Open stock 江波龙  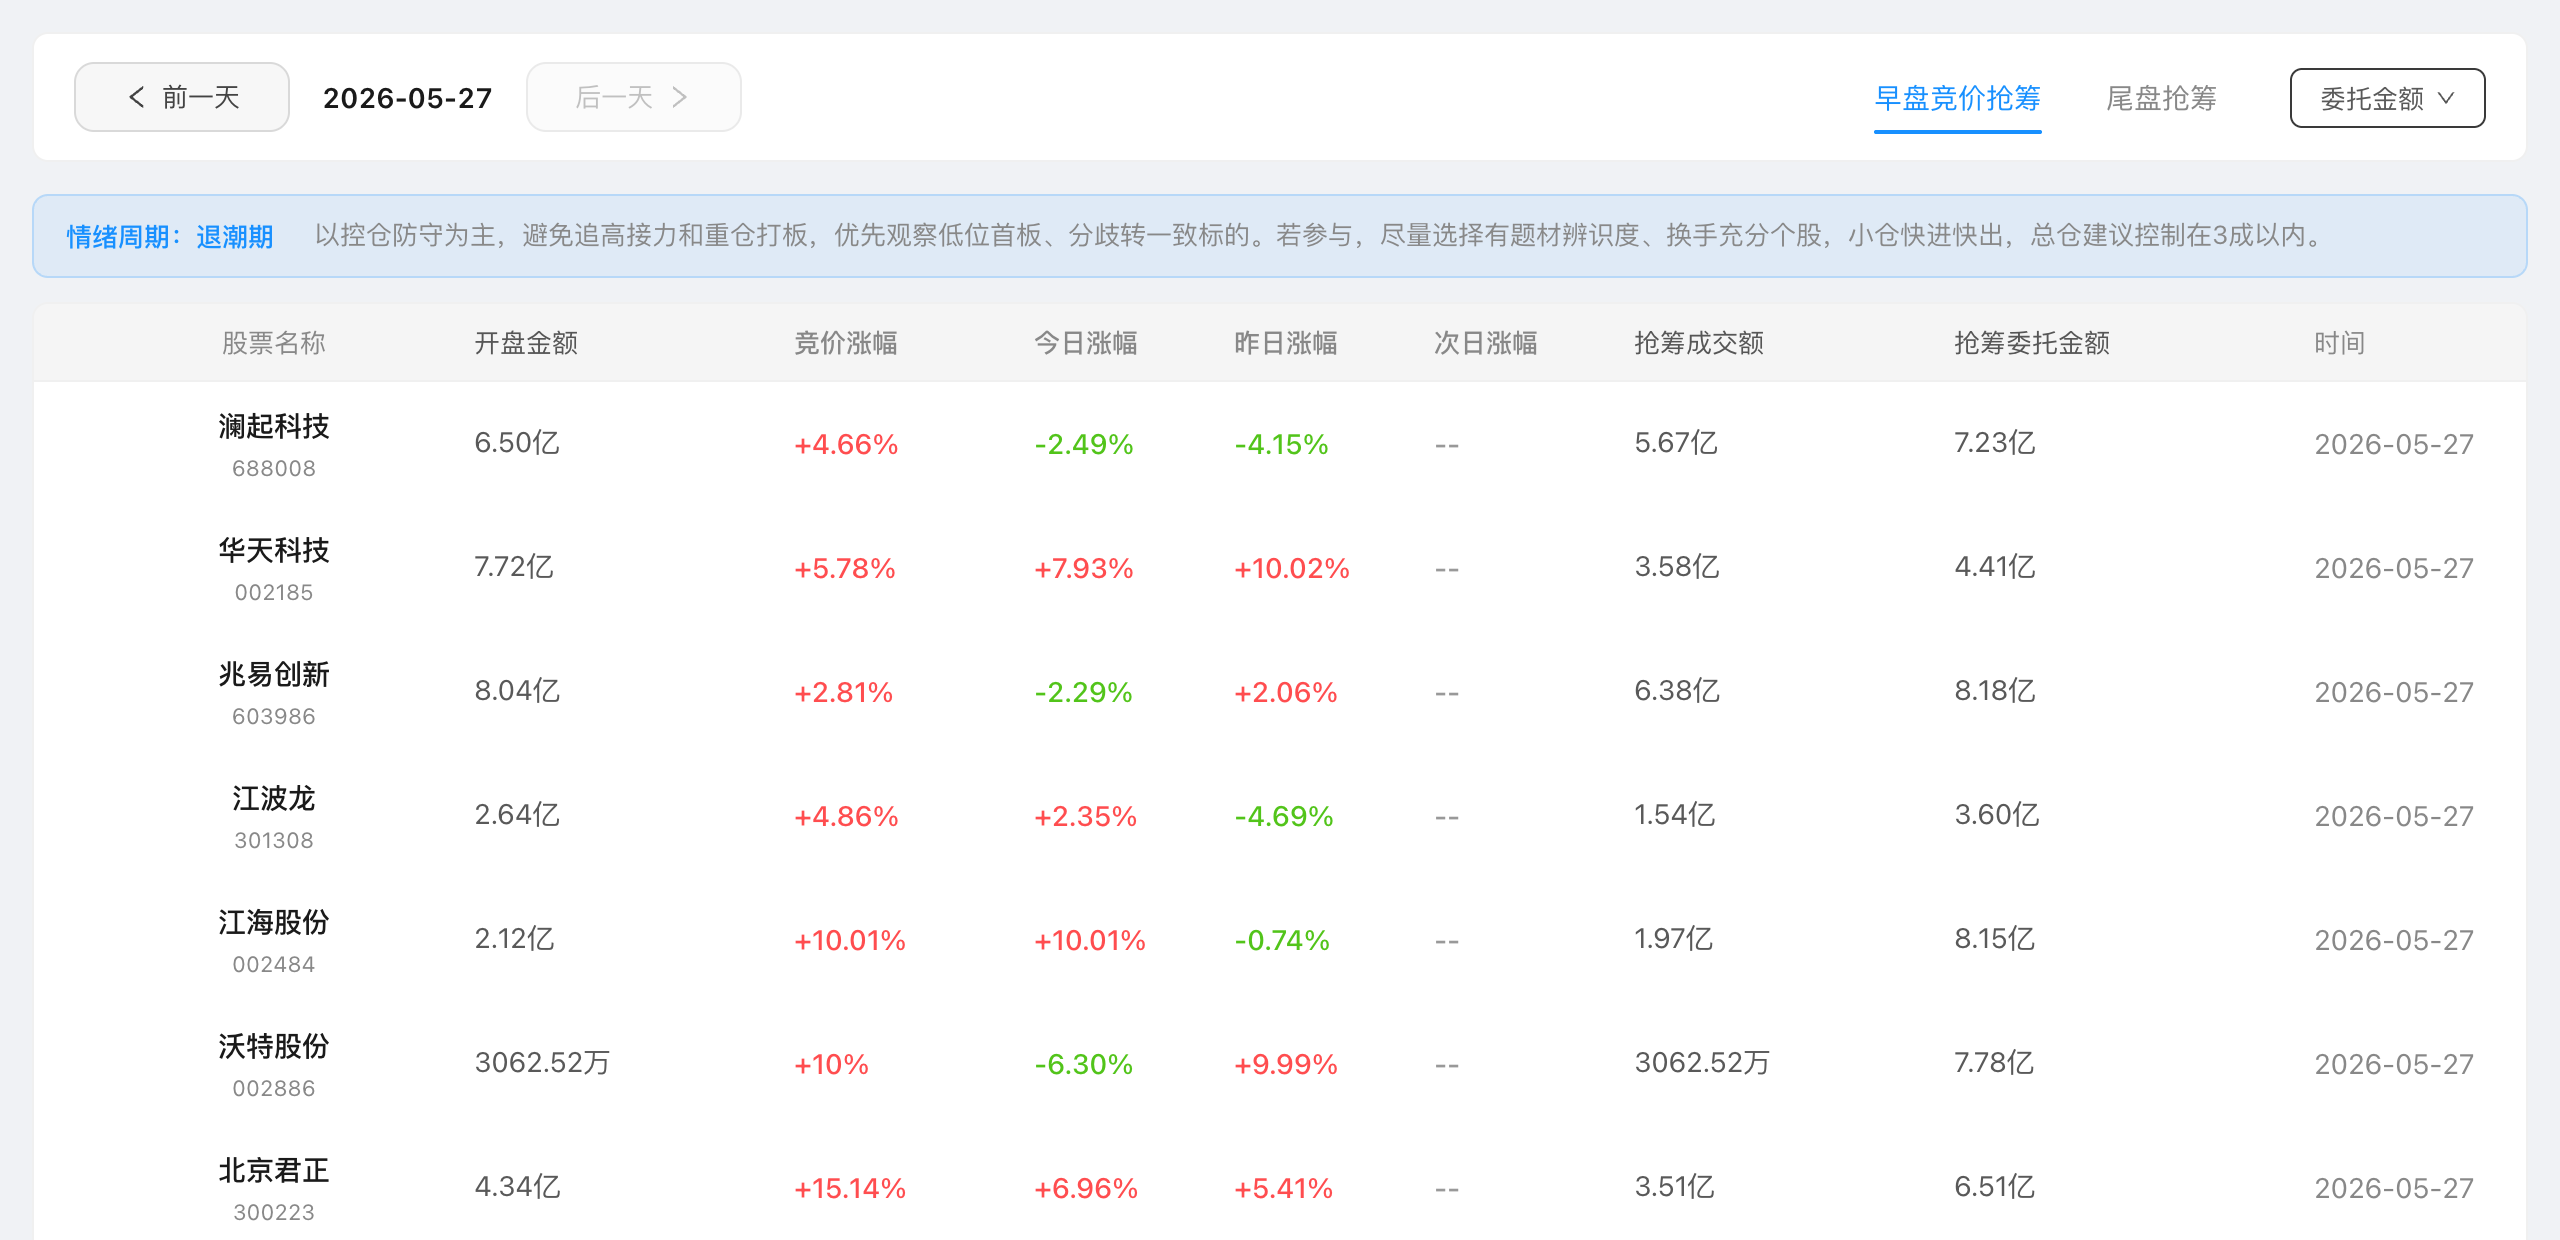(274, 798)
